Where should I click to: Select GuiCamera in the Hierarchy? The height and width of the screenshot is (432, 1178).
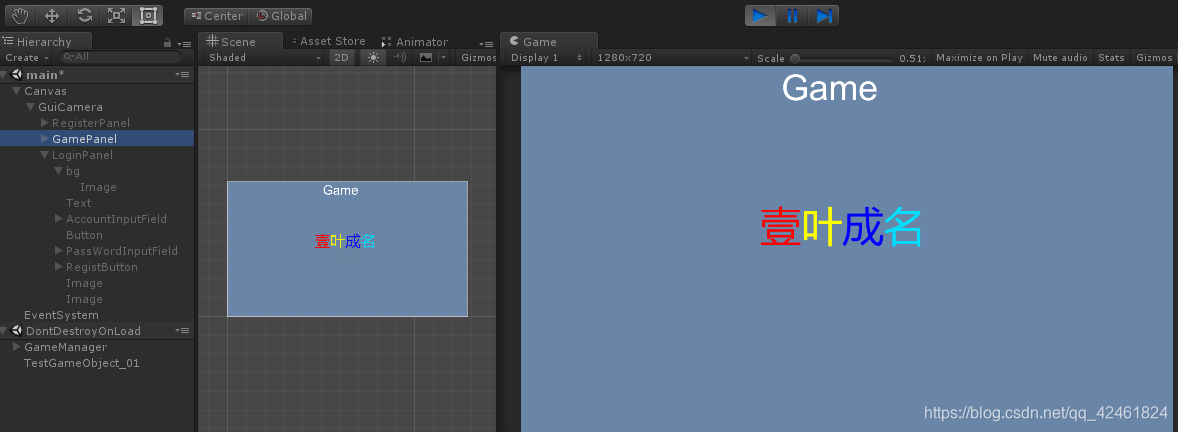71,107
